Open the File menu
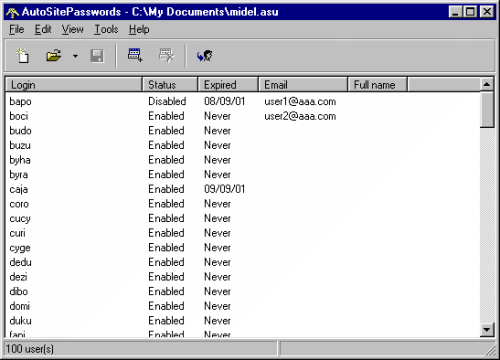Screen dimensions: 500x360 click(x=16, y=29)
